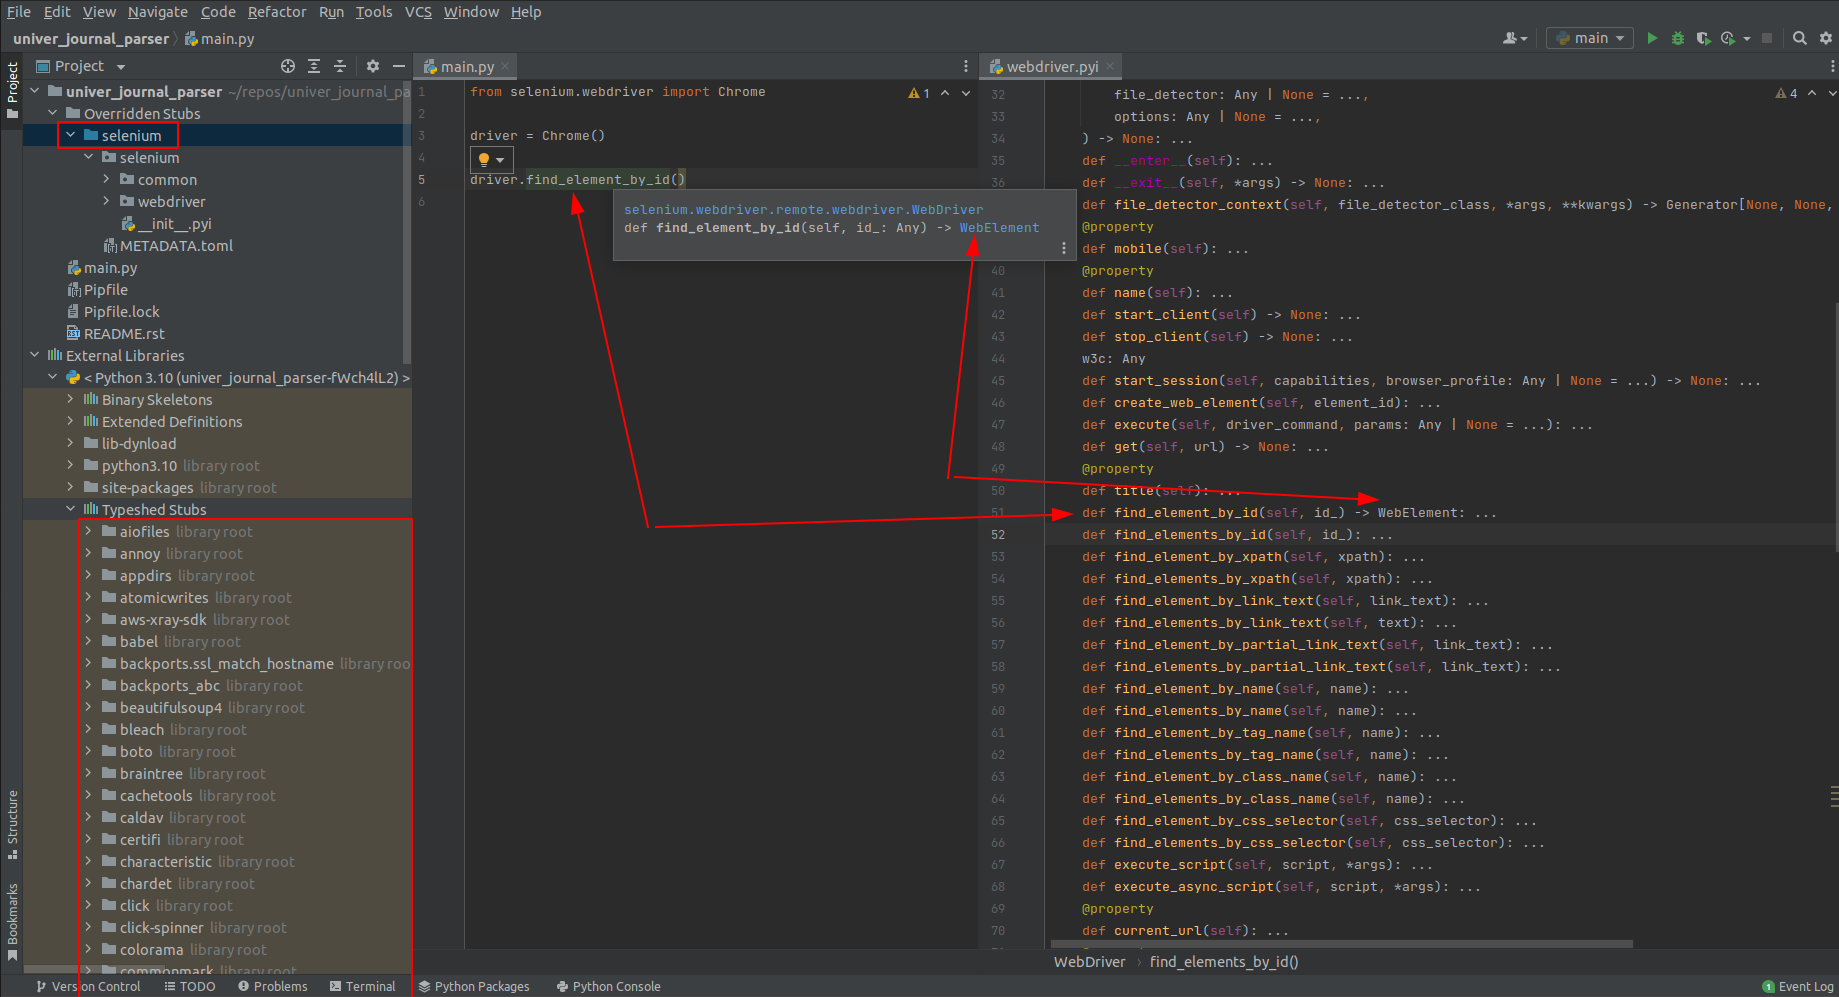Viewport: 1839px width, 997px height.
Task: Click the horizontal scrollbar of webdriver.pyi editor
Action: [1341, 944]
